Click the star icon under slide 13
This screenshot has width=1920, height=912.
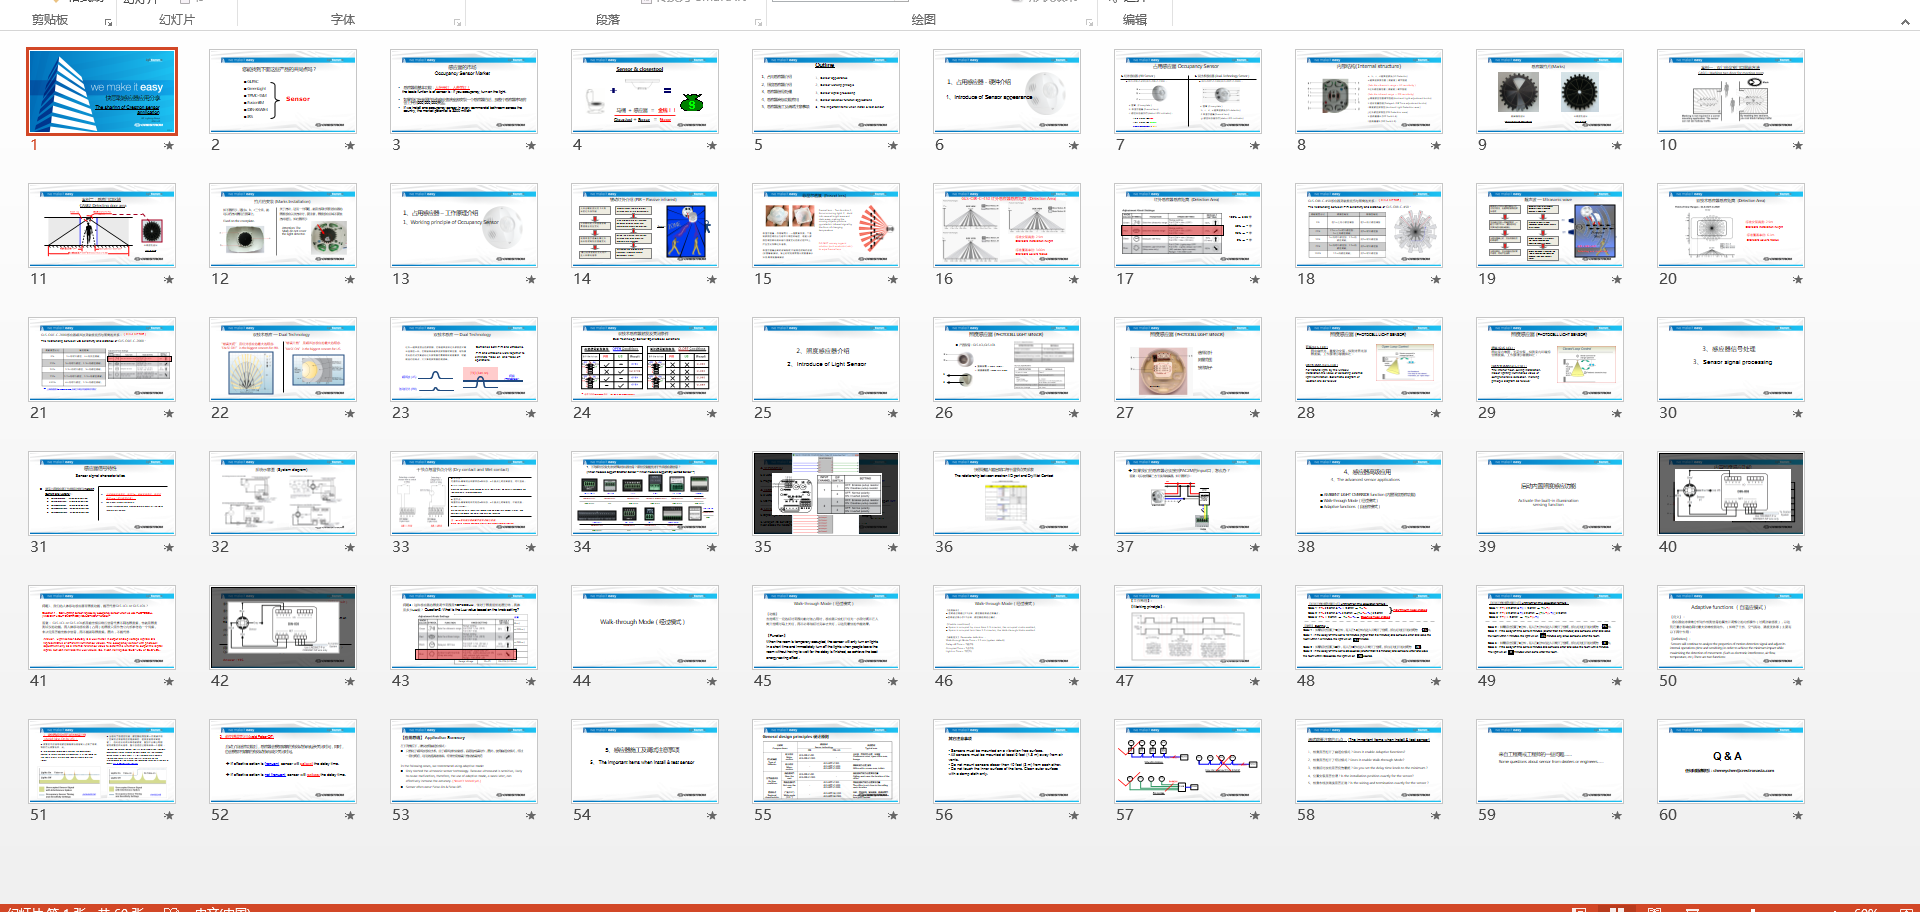pyautogui.click(x=531, y=280)
